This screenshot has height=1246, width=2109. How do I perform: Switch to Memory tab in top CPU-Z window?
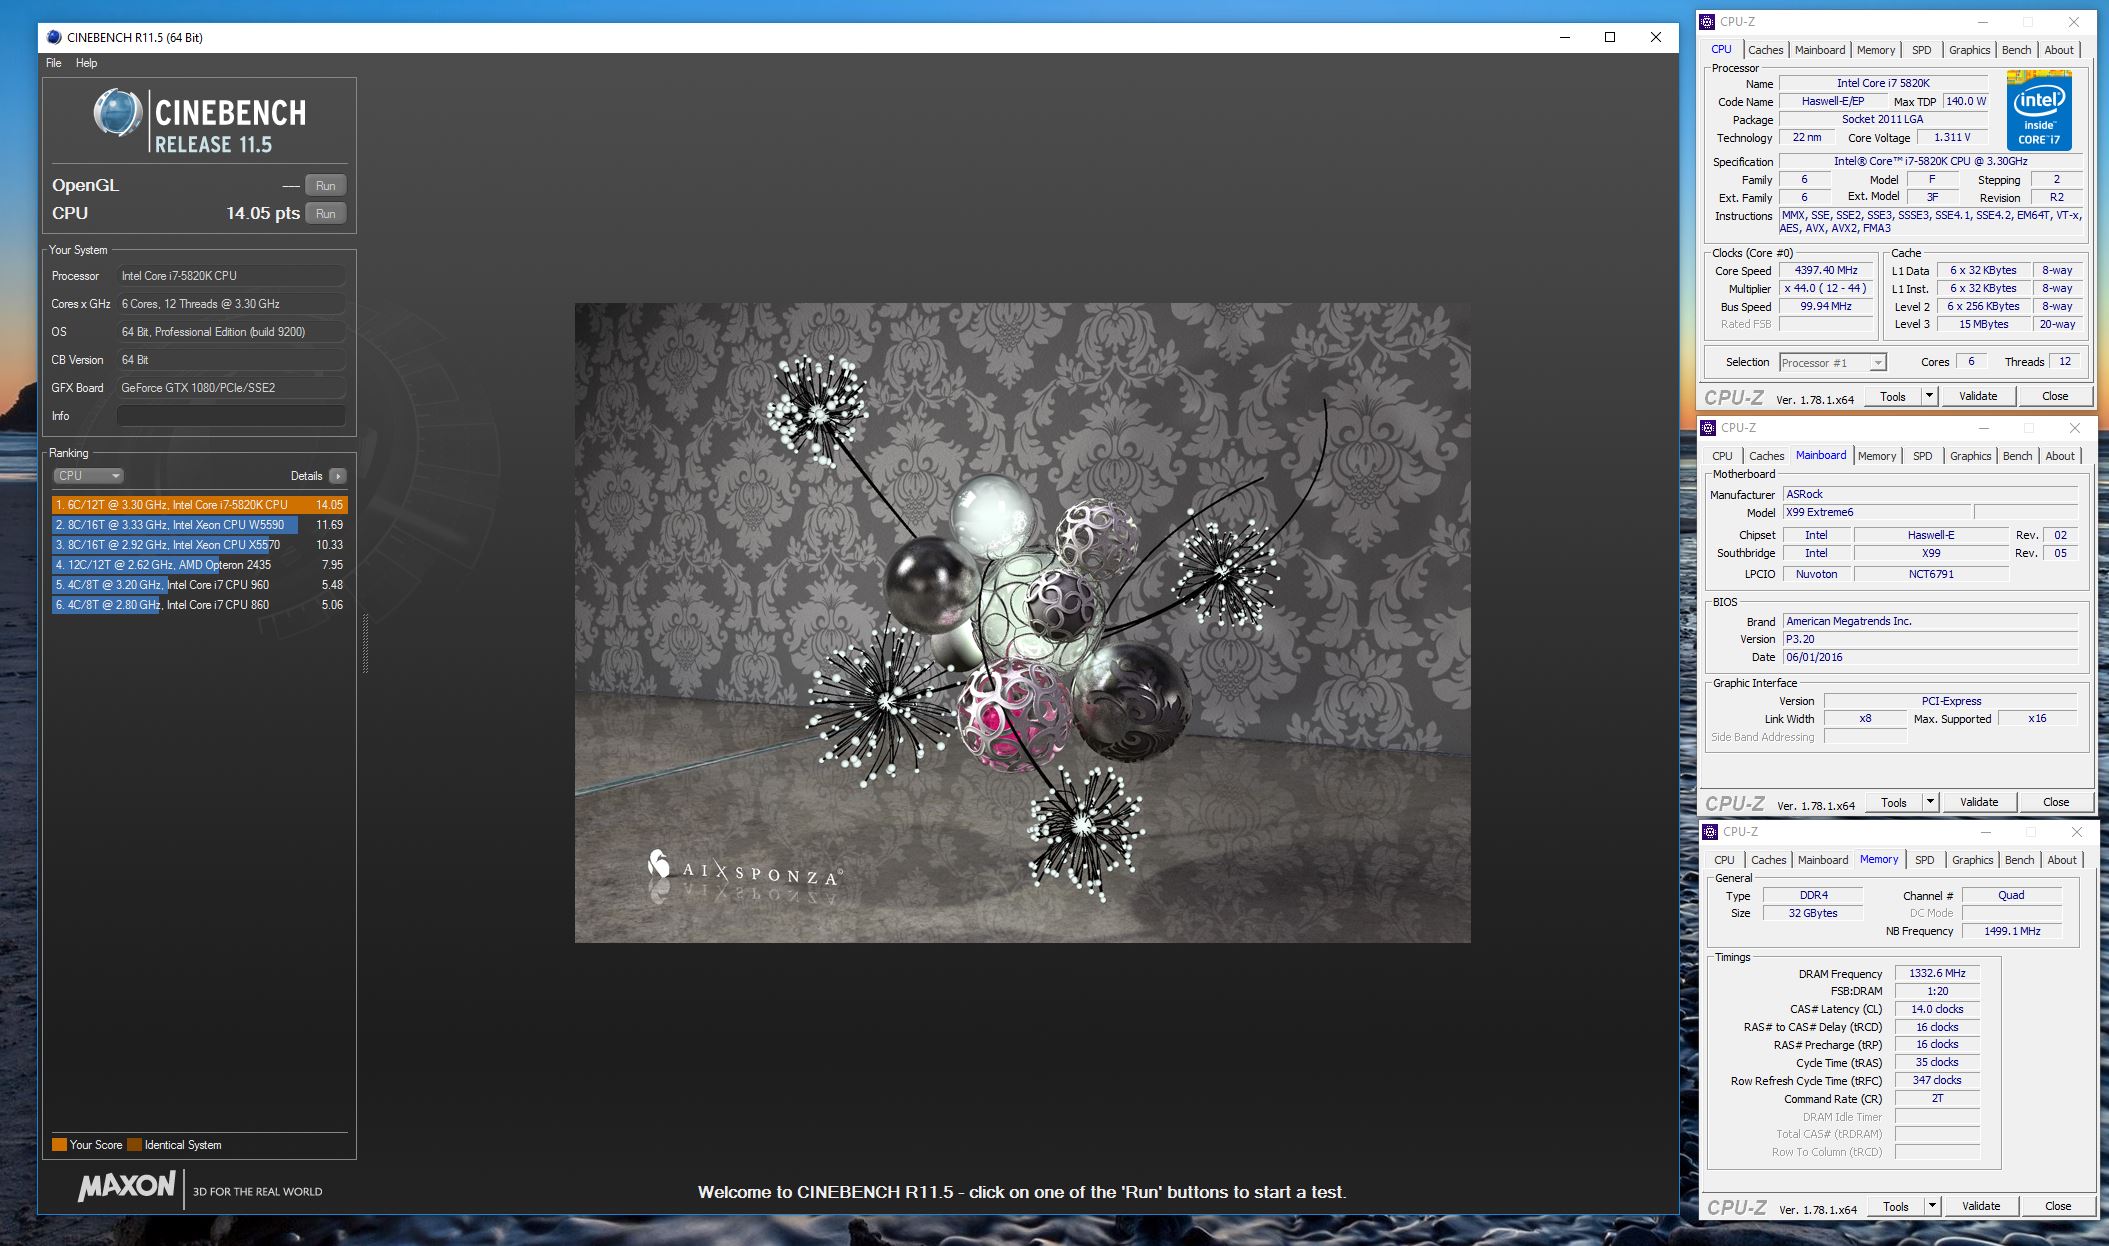click(x=1875, y=50)
